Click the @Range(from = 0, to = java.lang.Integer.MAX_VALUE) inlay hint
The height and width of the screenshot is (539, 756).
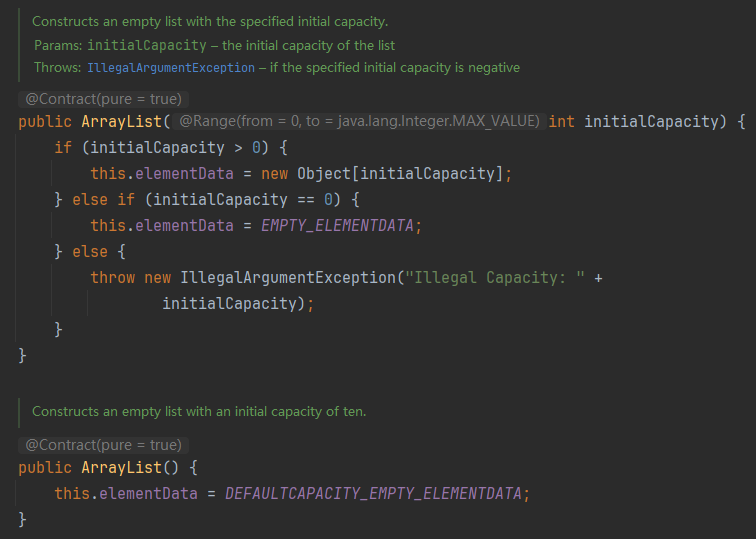(359, 121)
